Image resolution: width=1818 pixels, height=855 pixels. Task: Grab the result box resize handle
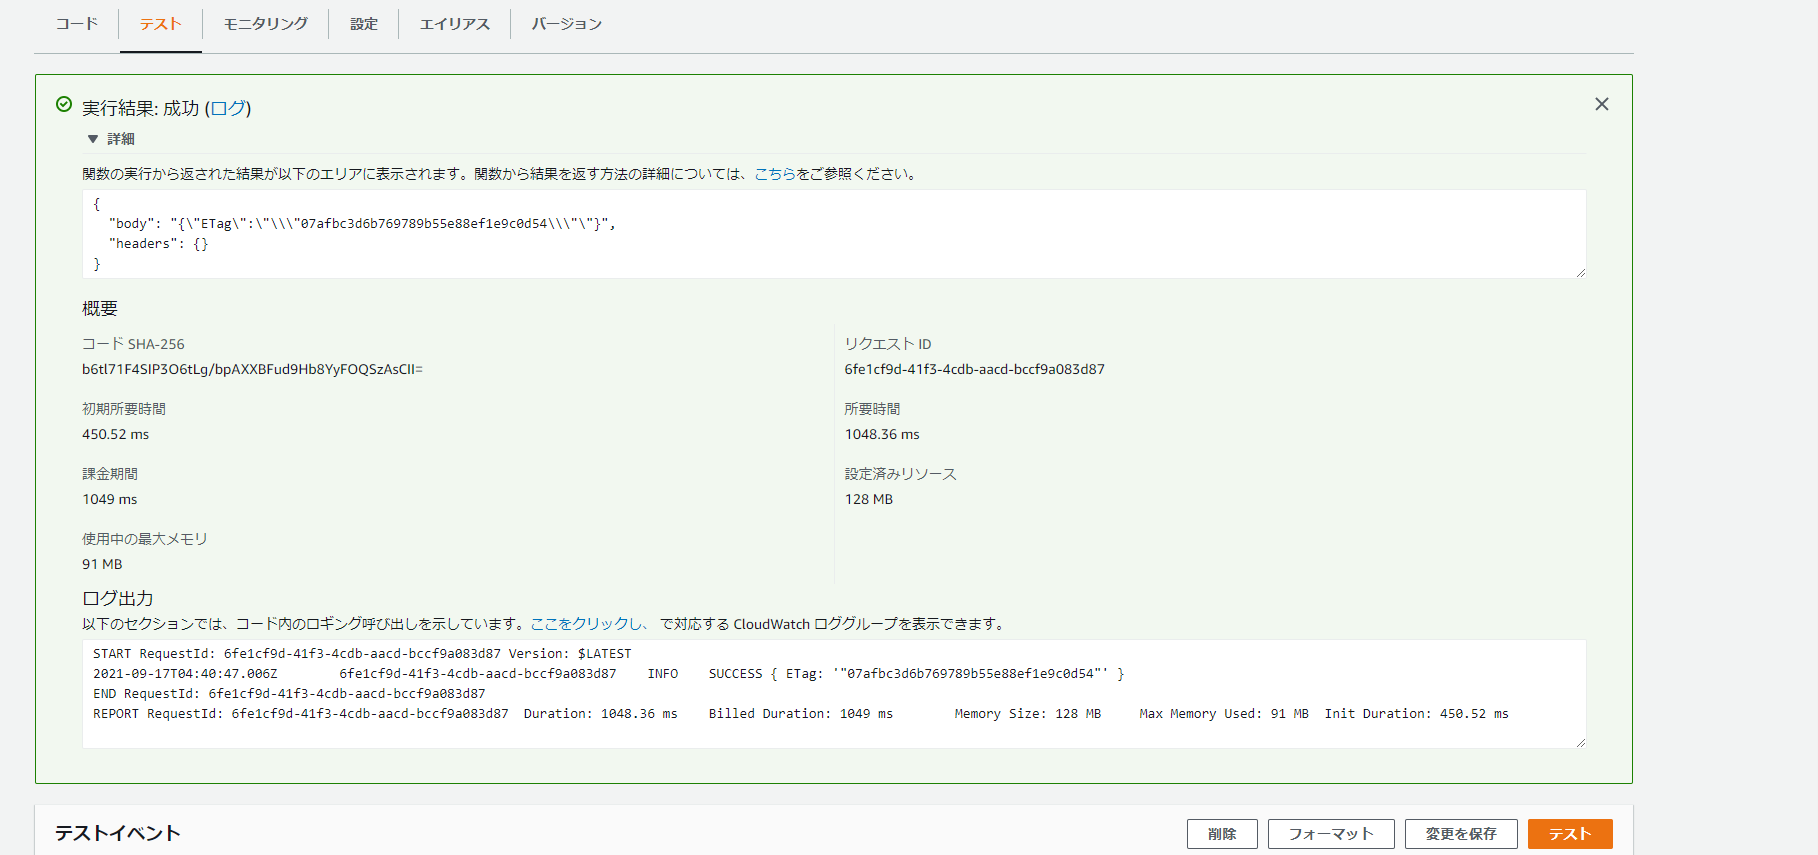[1580, 272]
